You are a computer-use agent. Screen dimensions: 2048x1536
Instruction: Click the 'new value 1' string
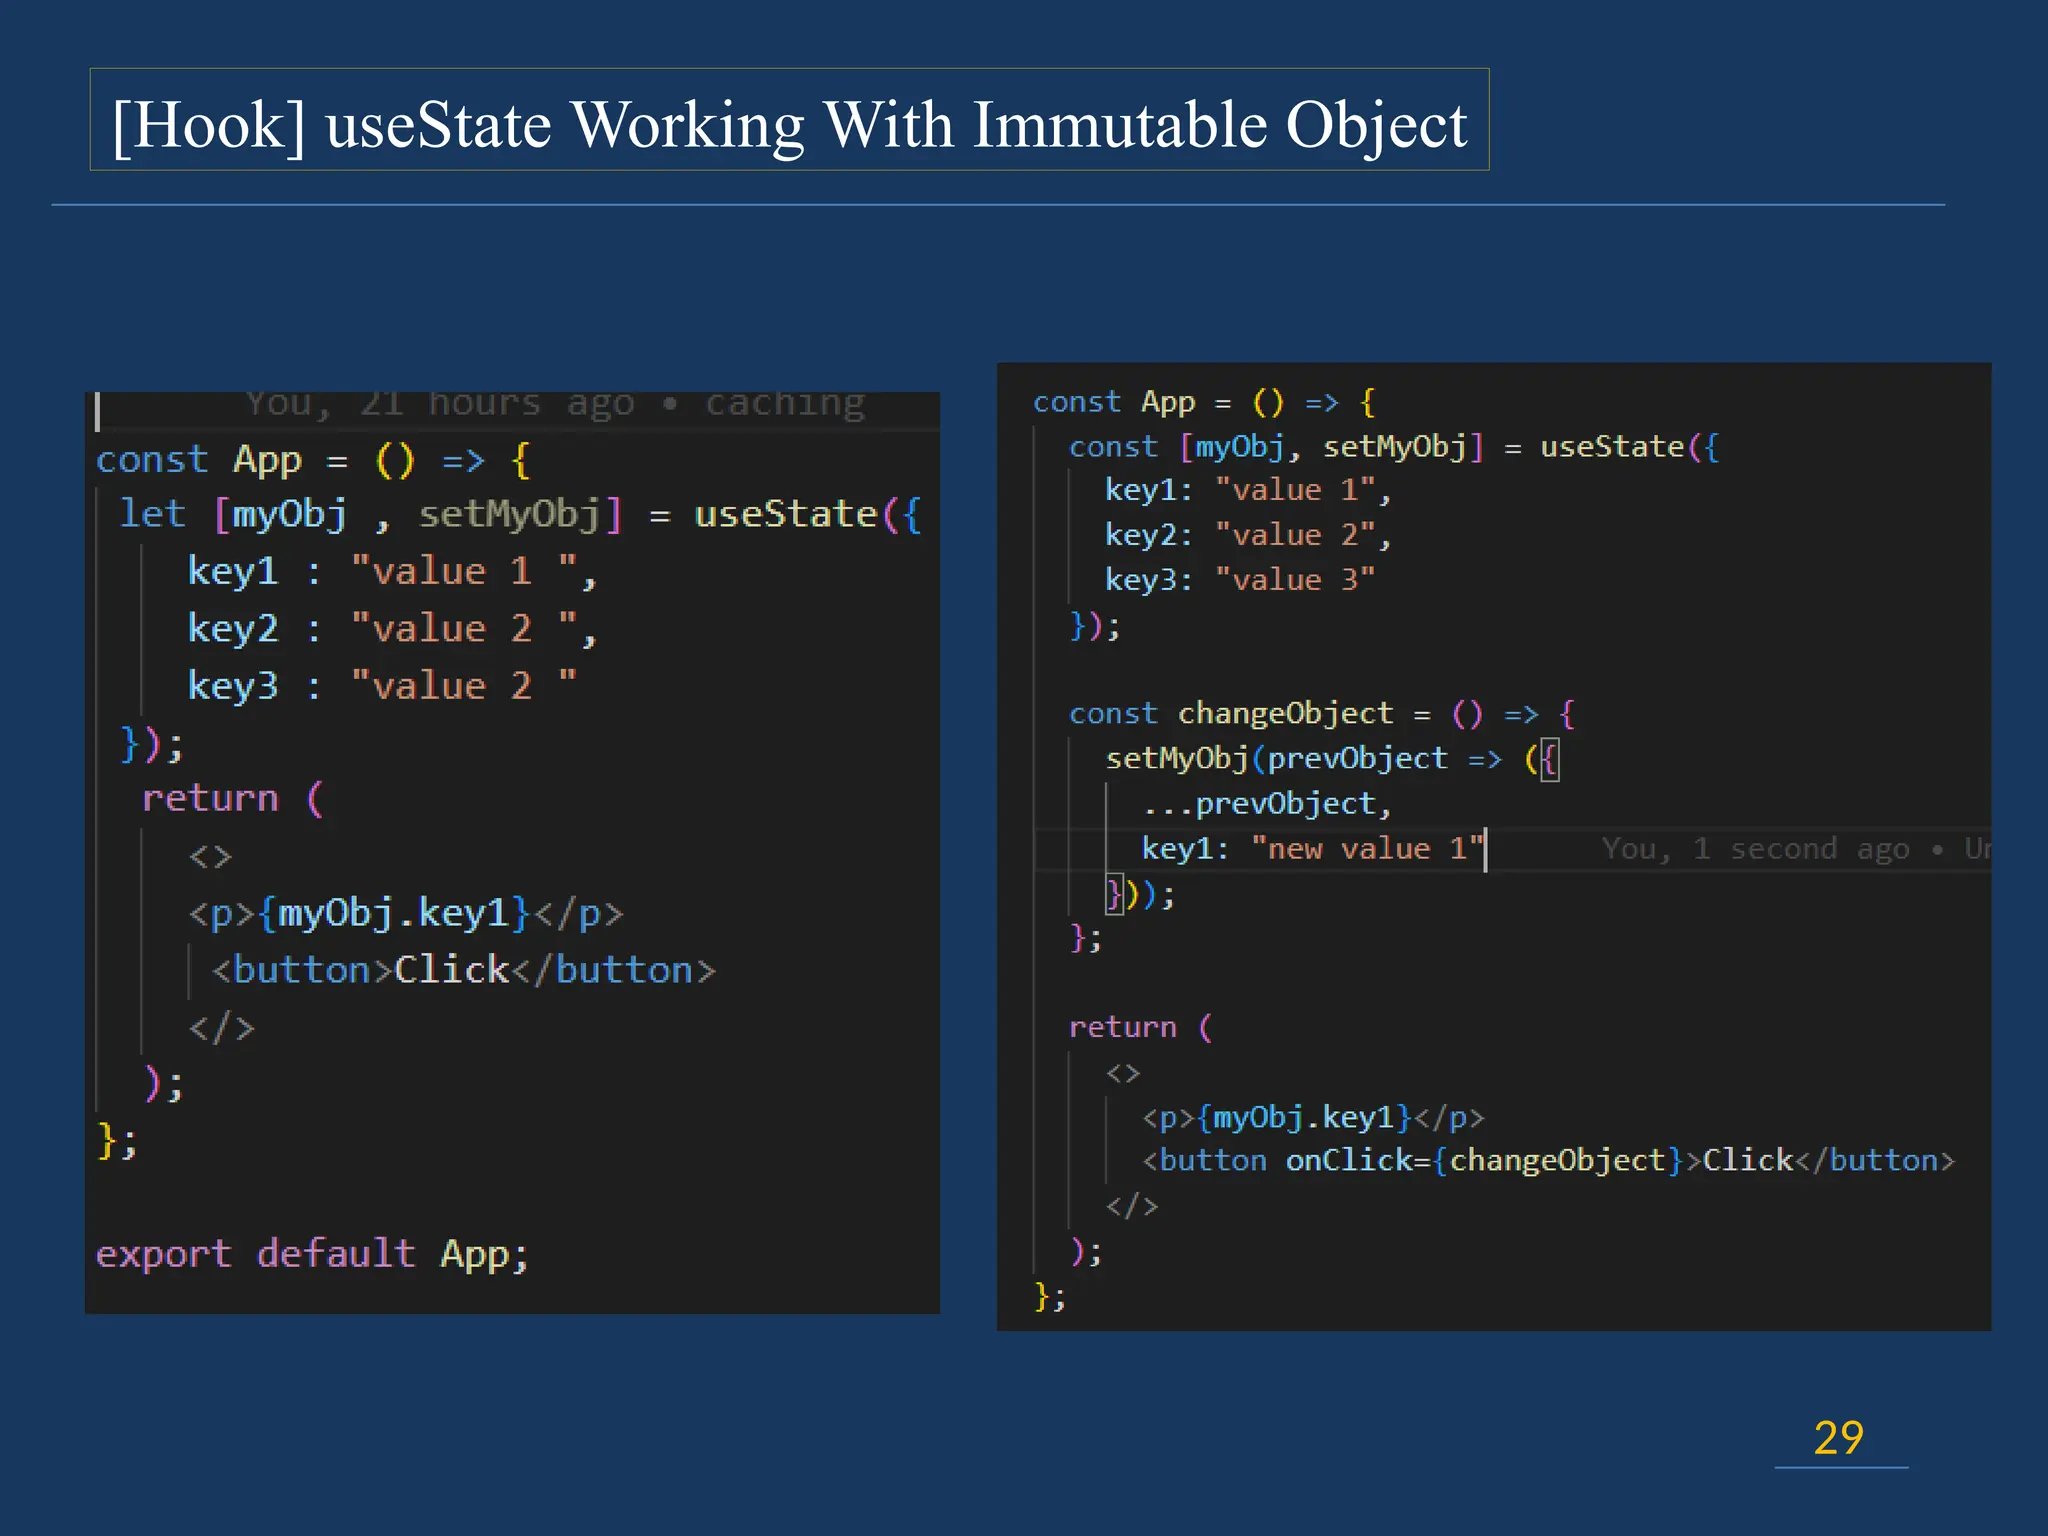(1366, 849)
